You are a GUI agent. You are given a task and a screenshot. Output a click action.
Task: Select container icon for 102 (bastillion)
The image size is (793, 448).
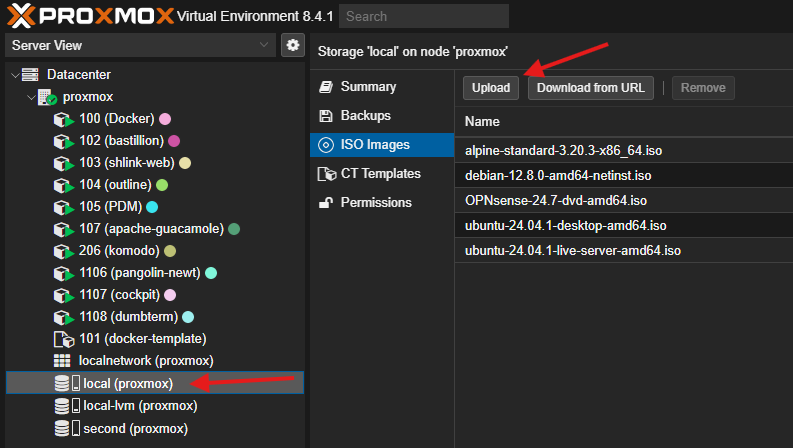click(64, 141)
